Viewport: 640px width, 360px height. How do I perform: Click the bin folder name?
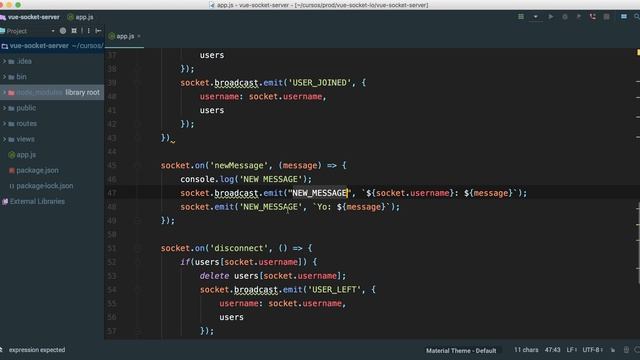[21, 77]
